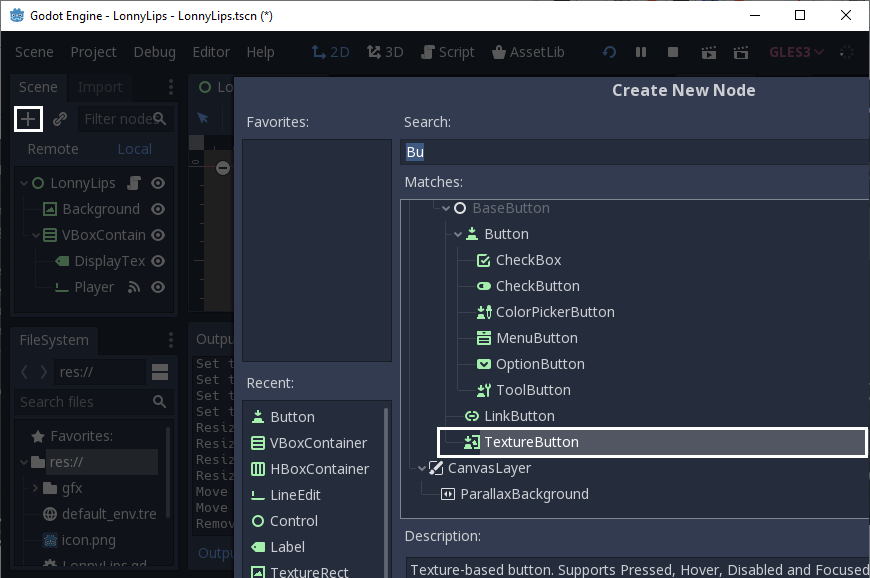Screen dimensions: 870x578
Task: Toggle visibility of DisplayText node
Action: [158, 261]
